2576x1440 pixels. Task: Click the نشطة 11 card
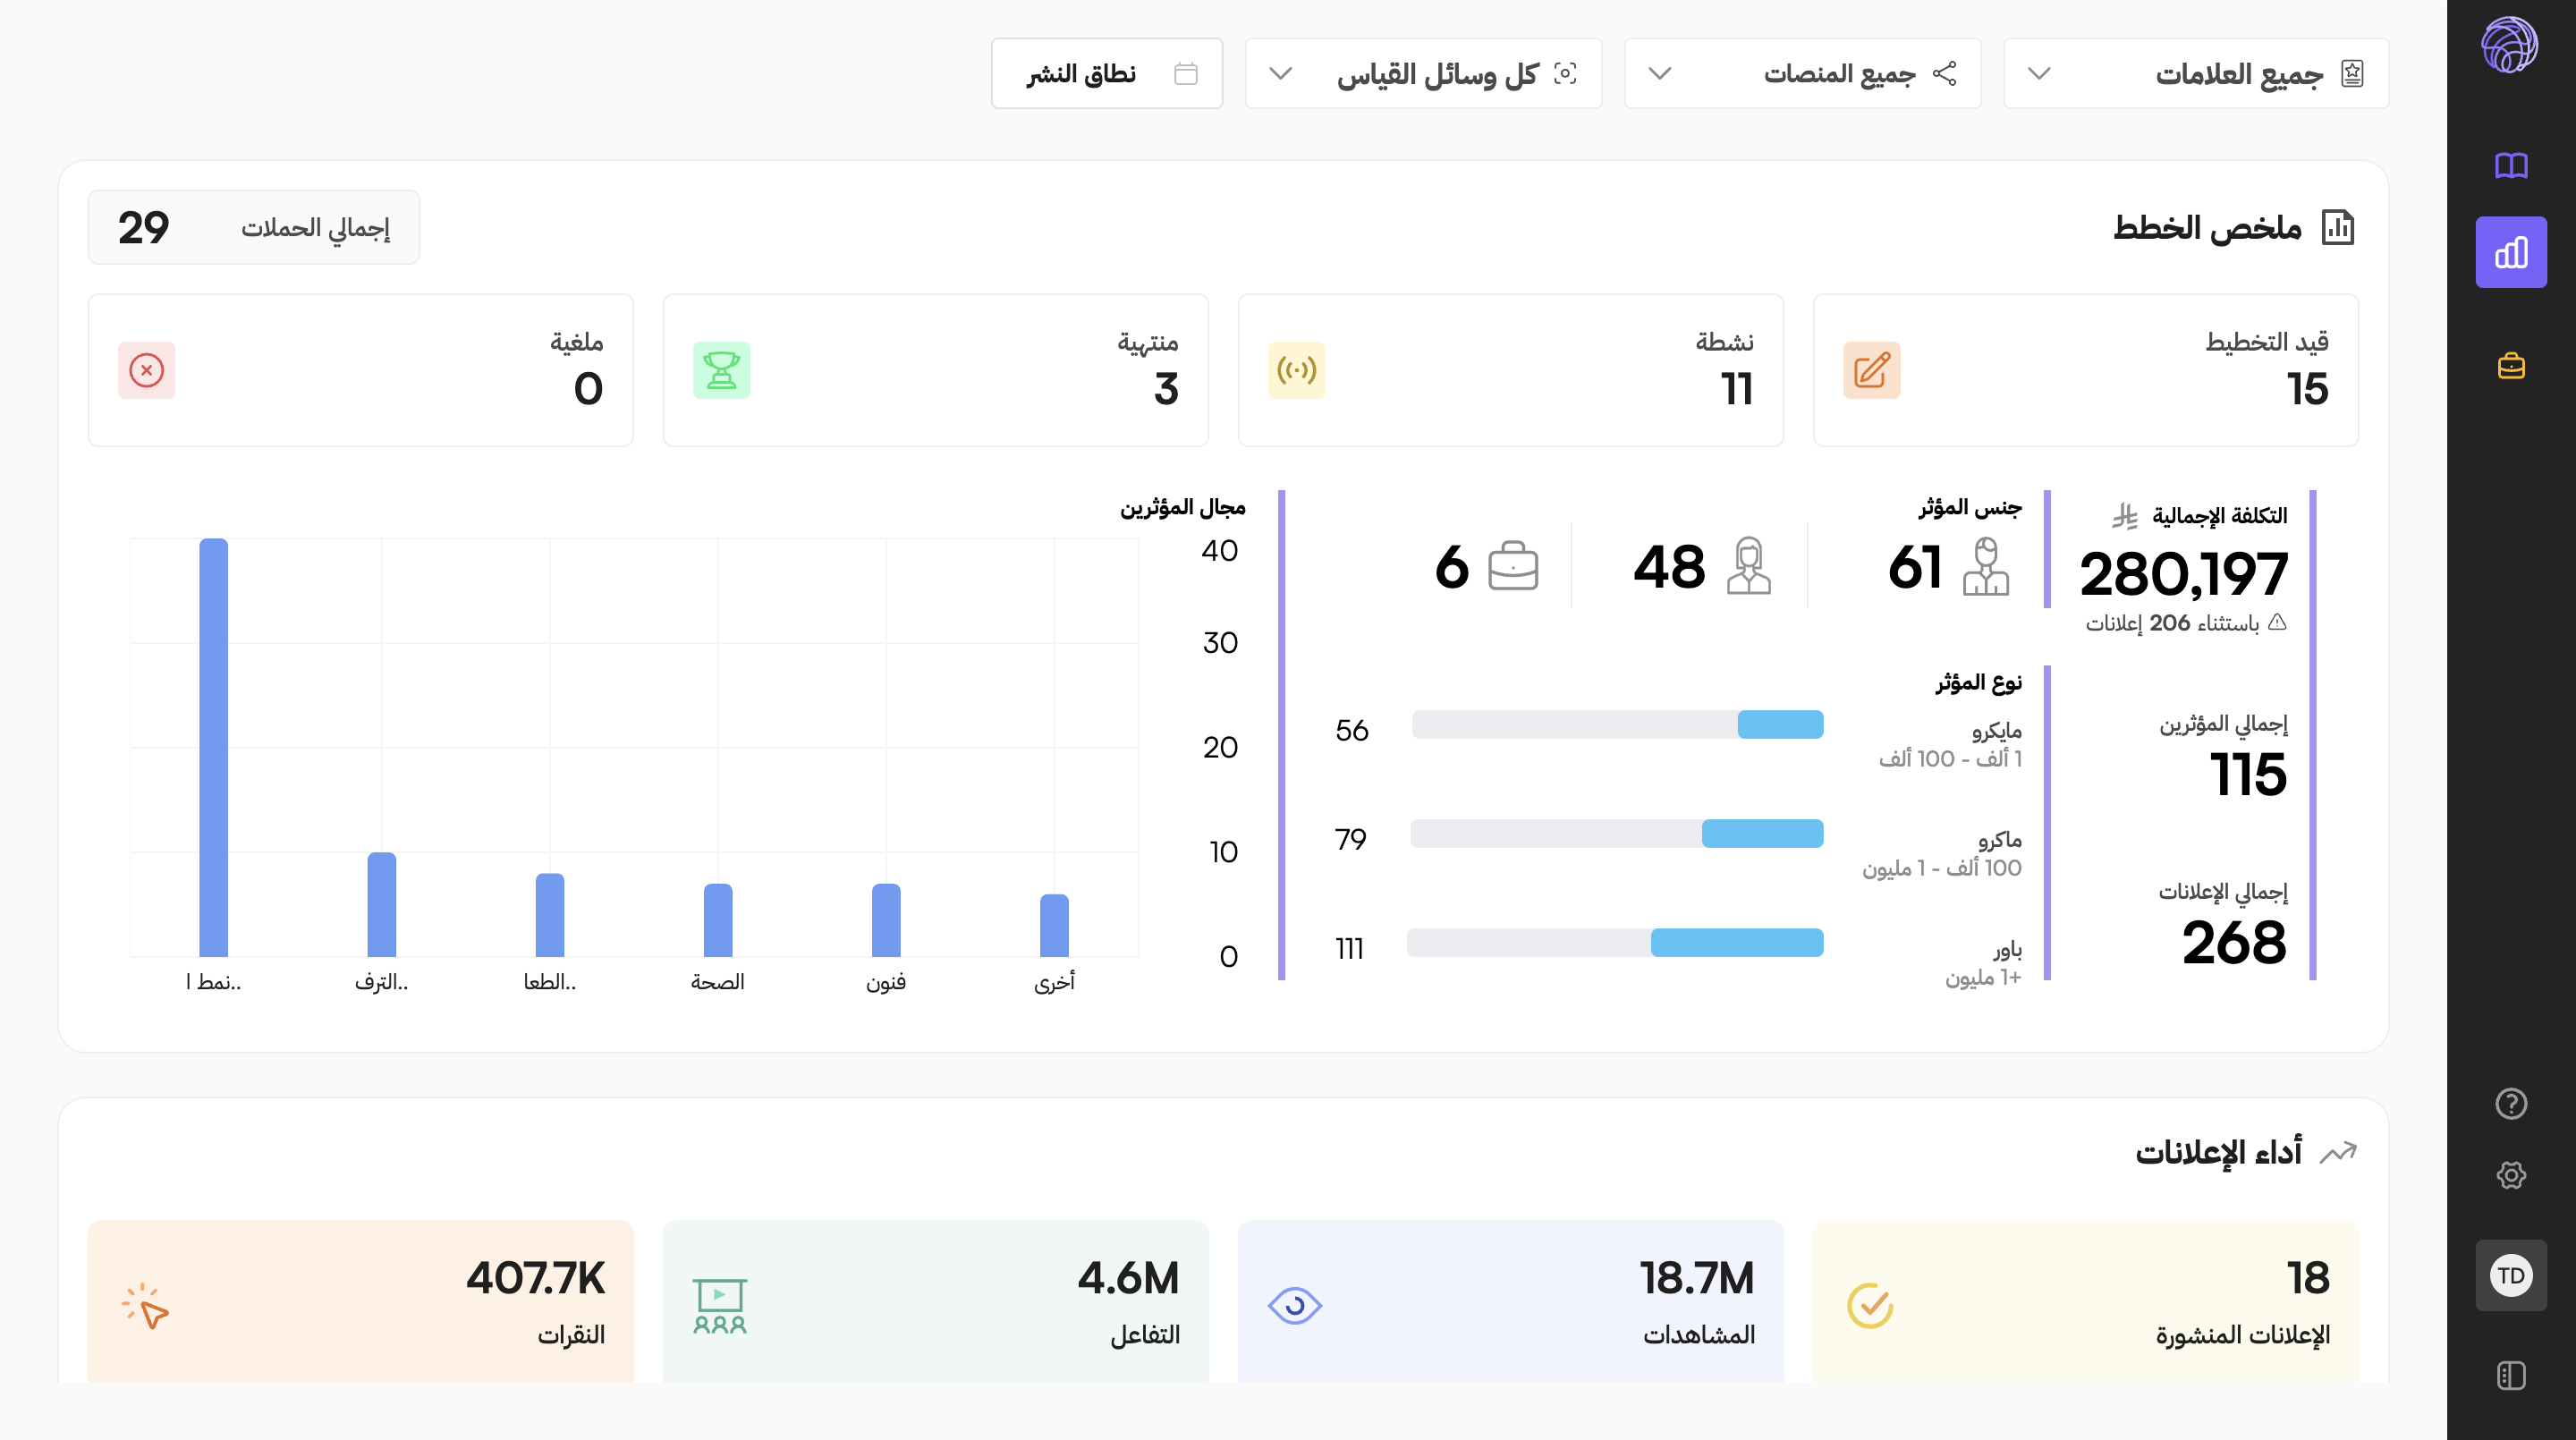1511,370
